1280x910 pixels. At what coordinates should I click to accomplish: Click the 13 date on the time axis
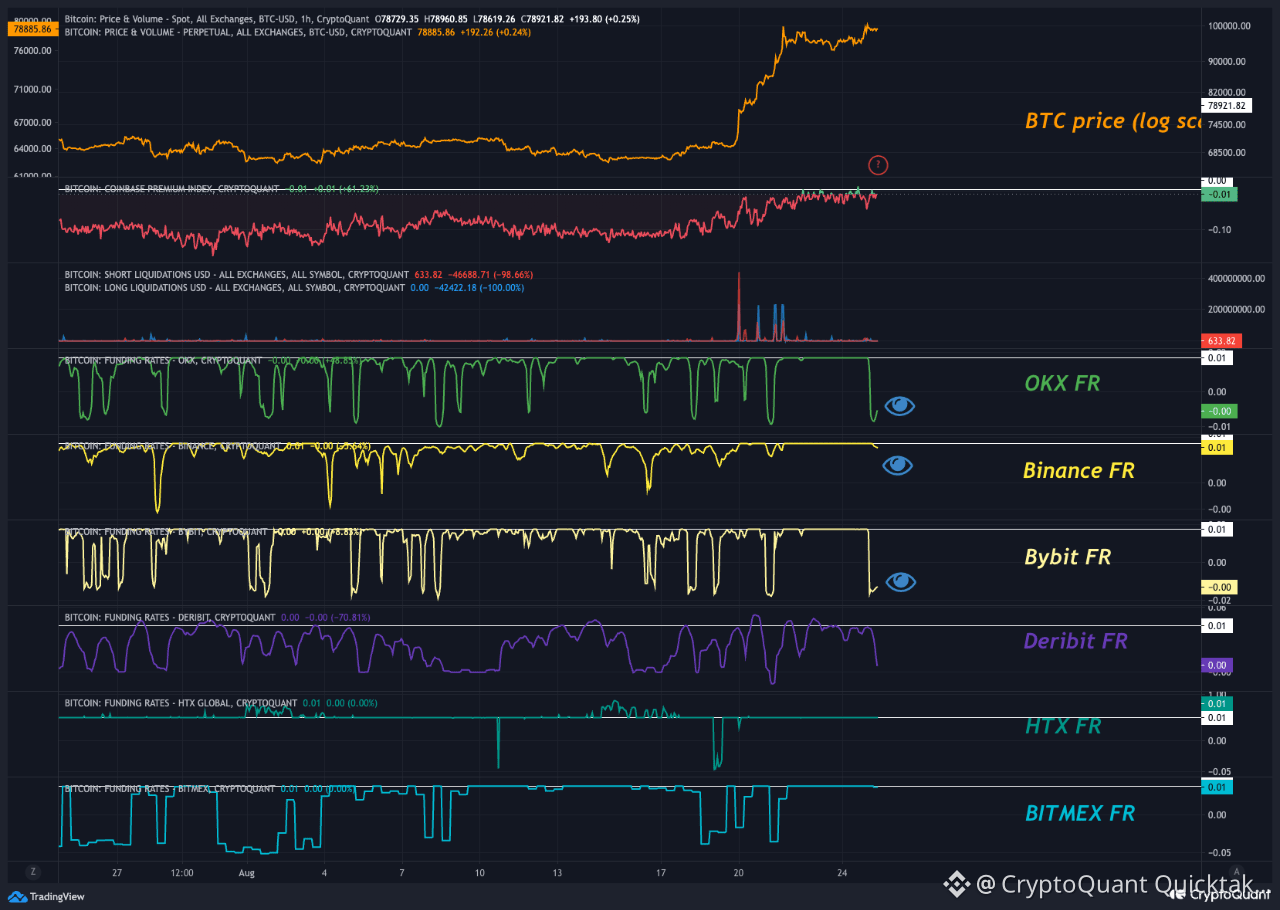pos(557,872)
